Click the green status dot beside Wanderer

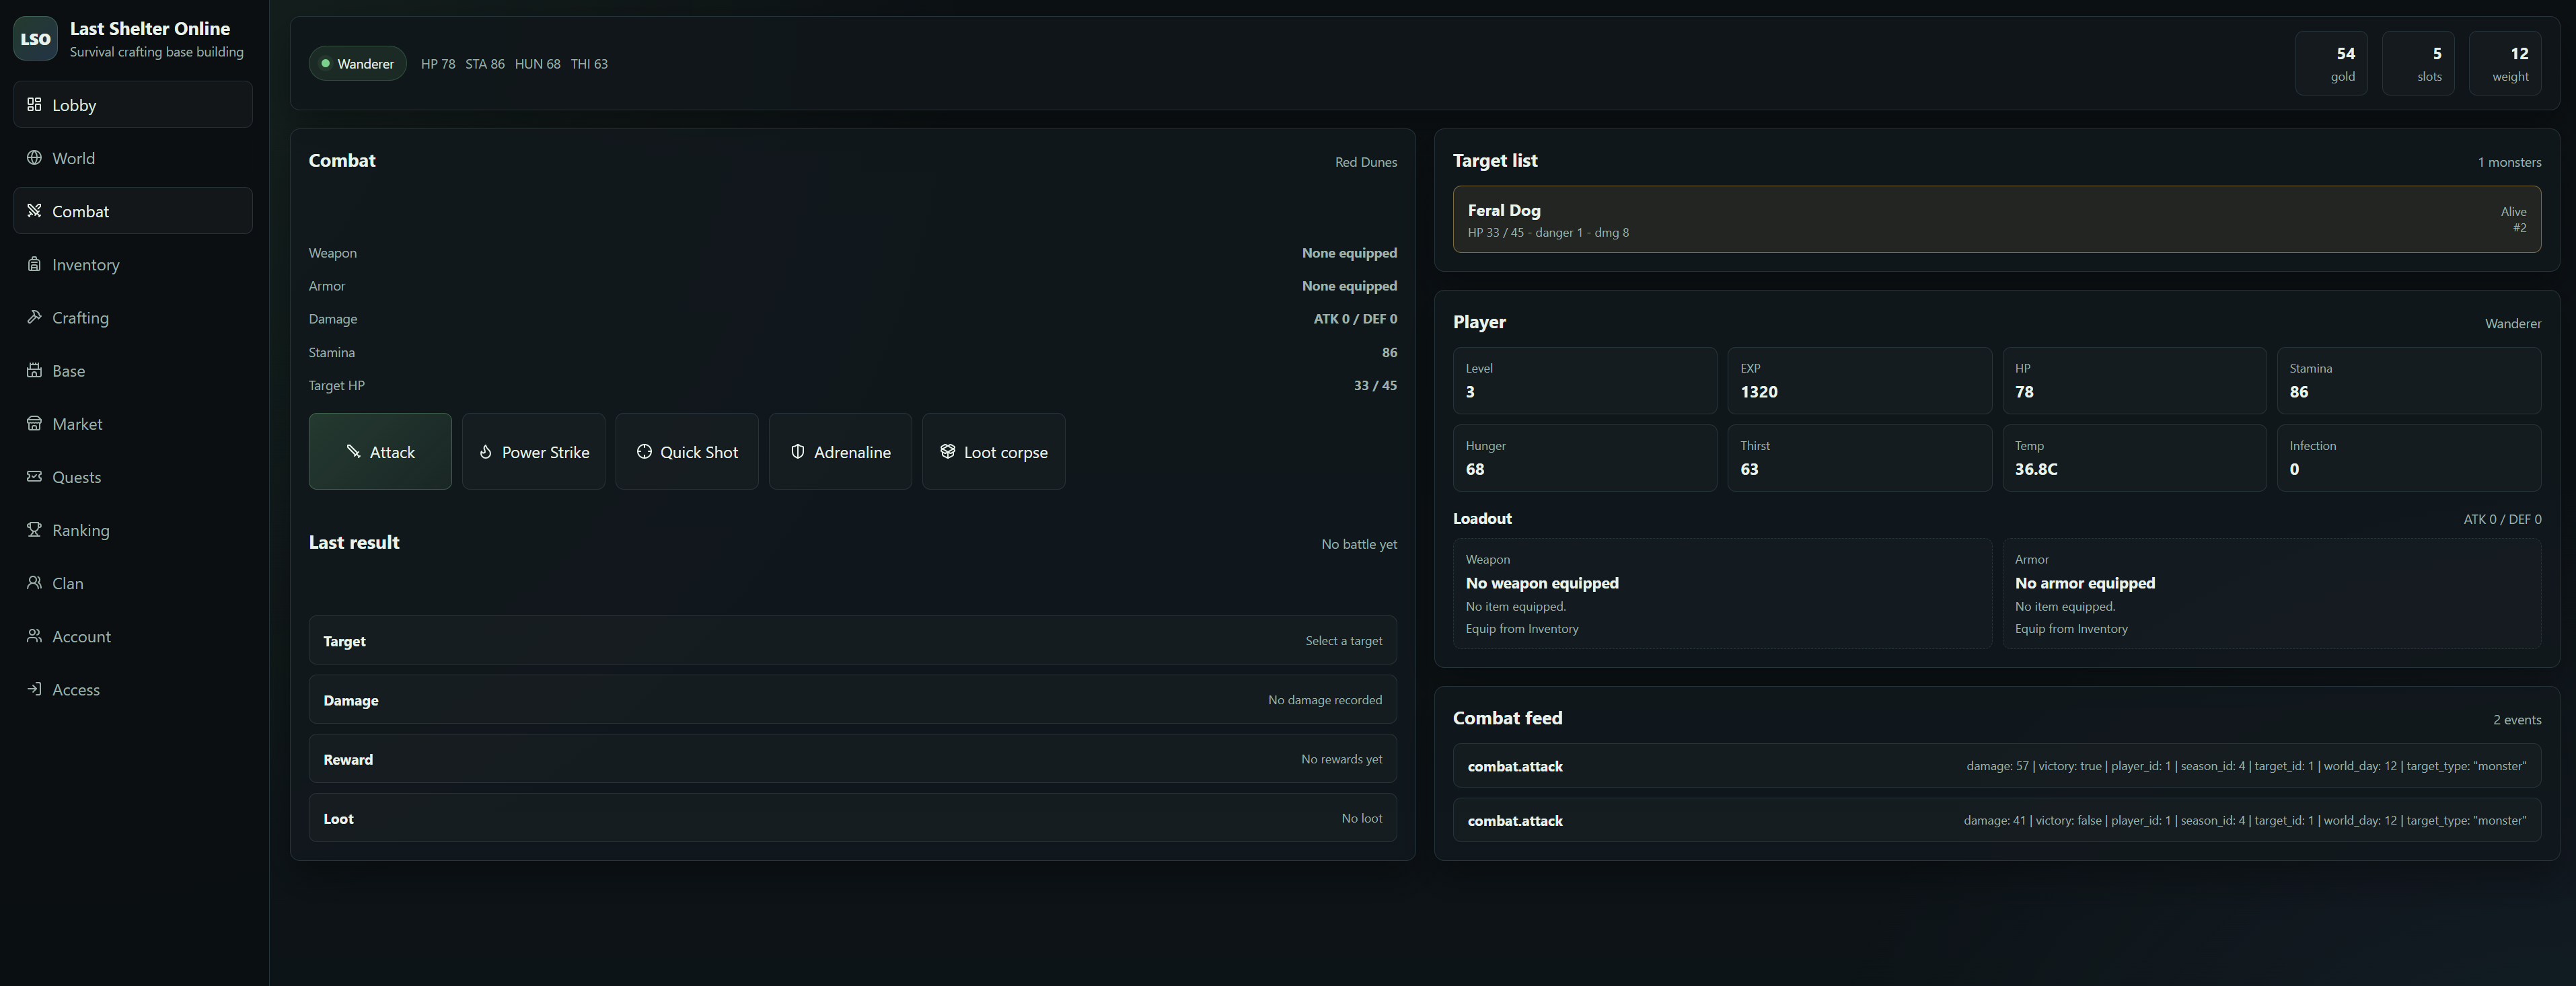coord(325,63)
